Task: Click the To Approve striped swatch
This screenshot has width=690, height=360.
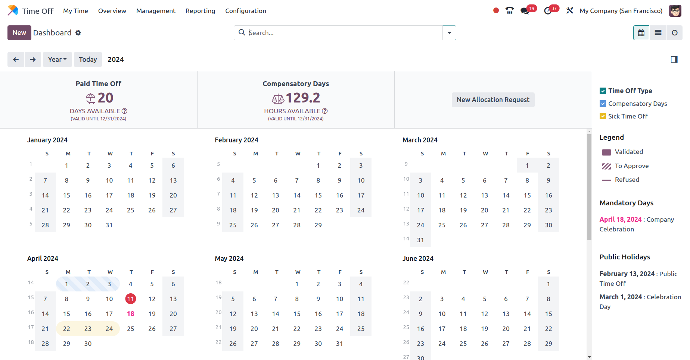Action: point(606,166)
